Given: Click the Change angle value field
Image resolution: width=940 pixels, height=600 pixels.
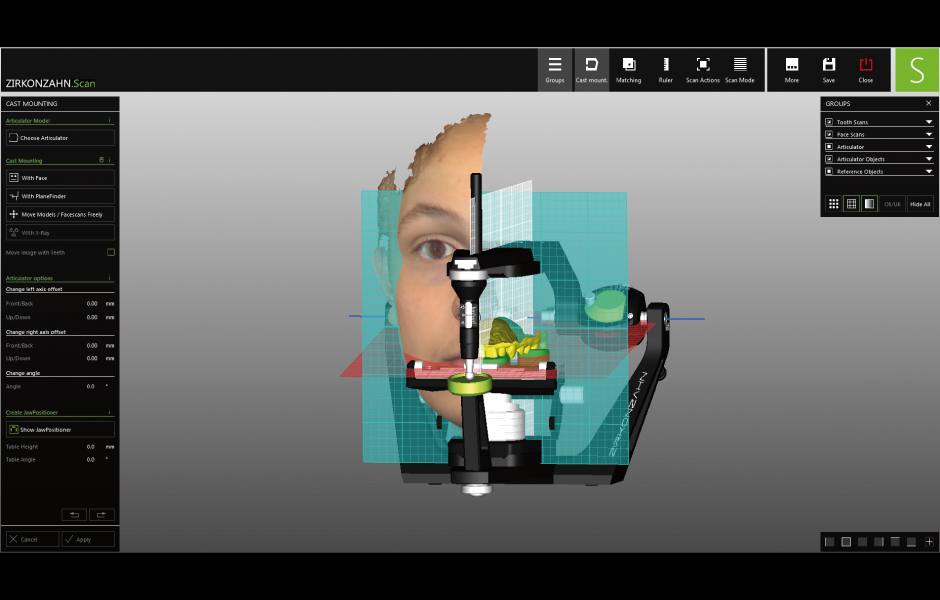Looking at the screenshot, I should pyautogui.click(x=91, y=386).
